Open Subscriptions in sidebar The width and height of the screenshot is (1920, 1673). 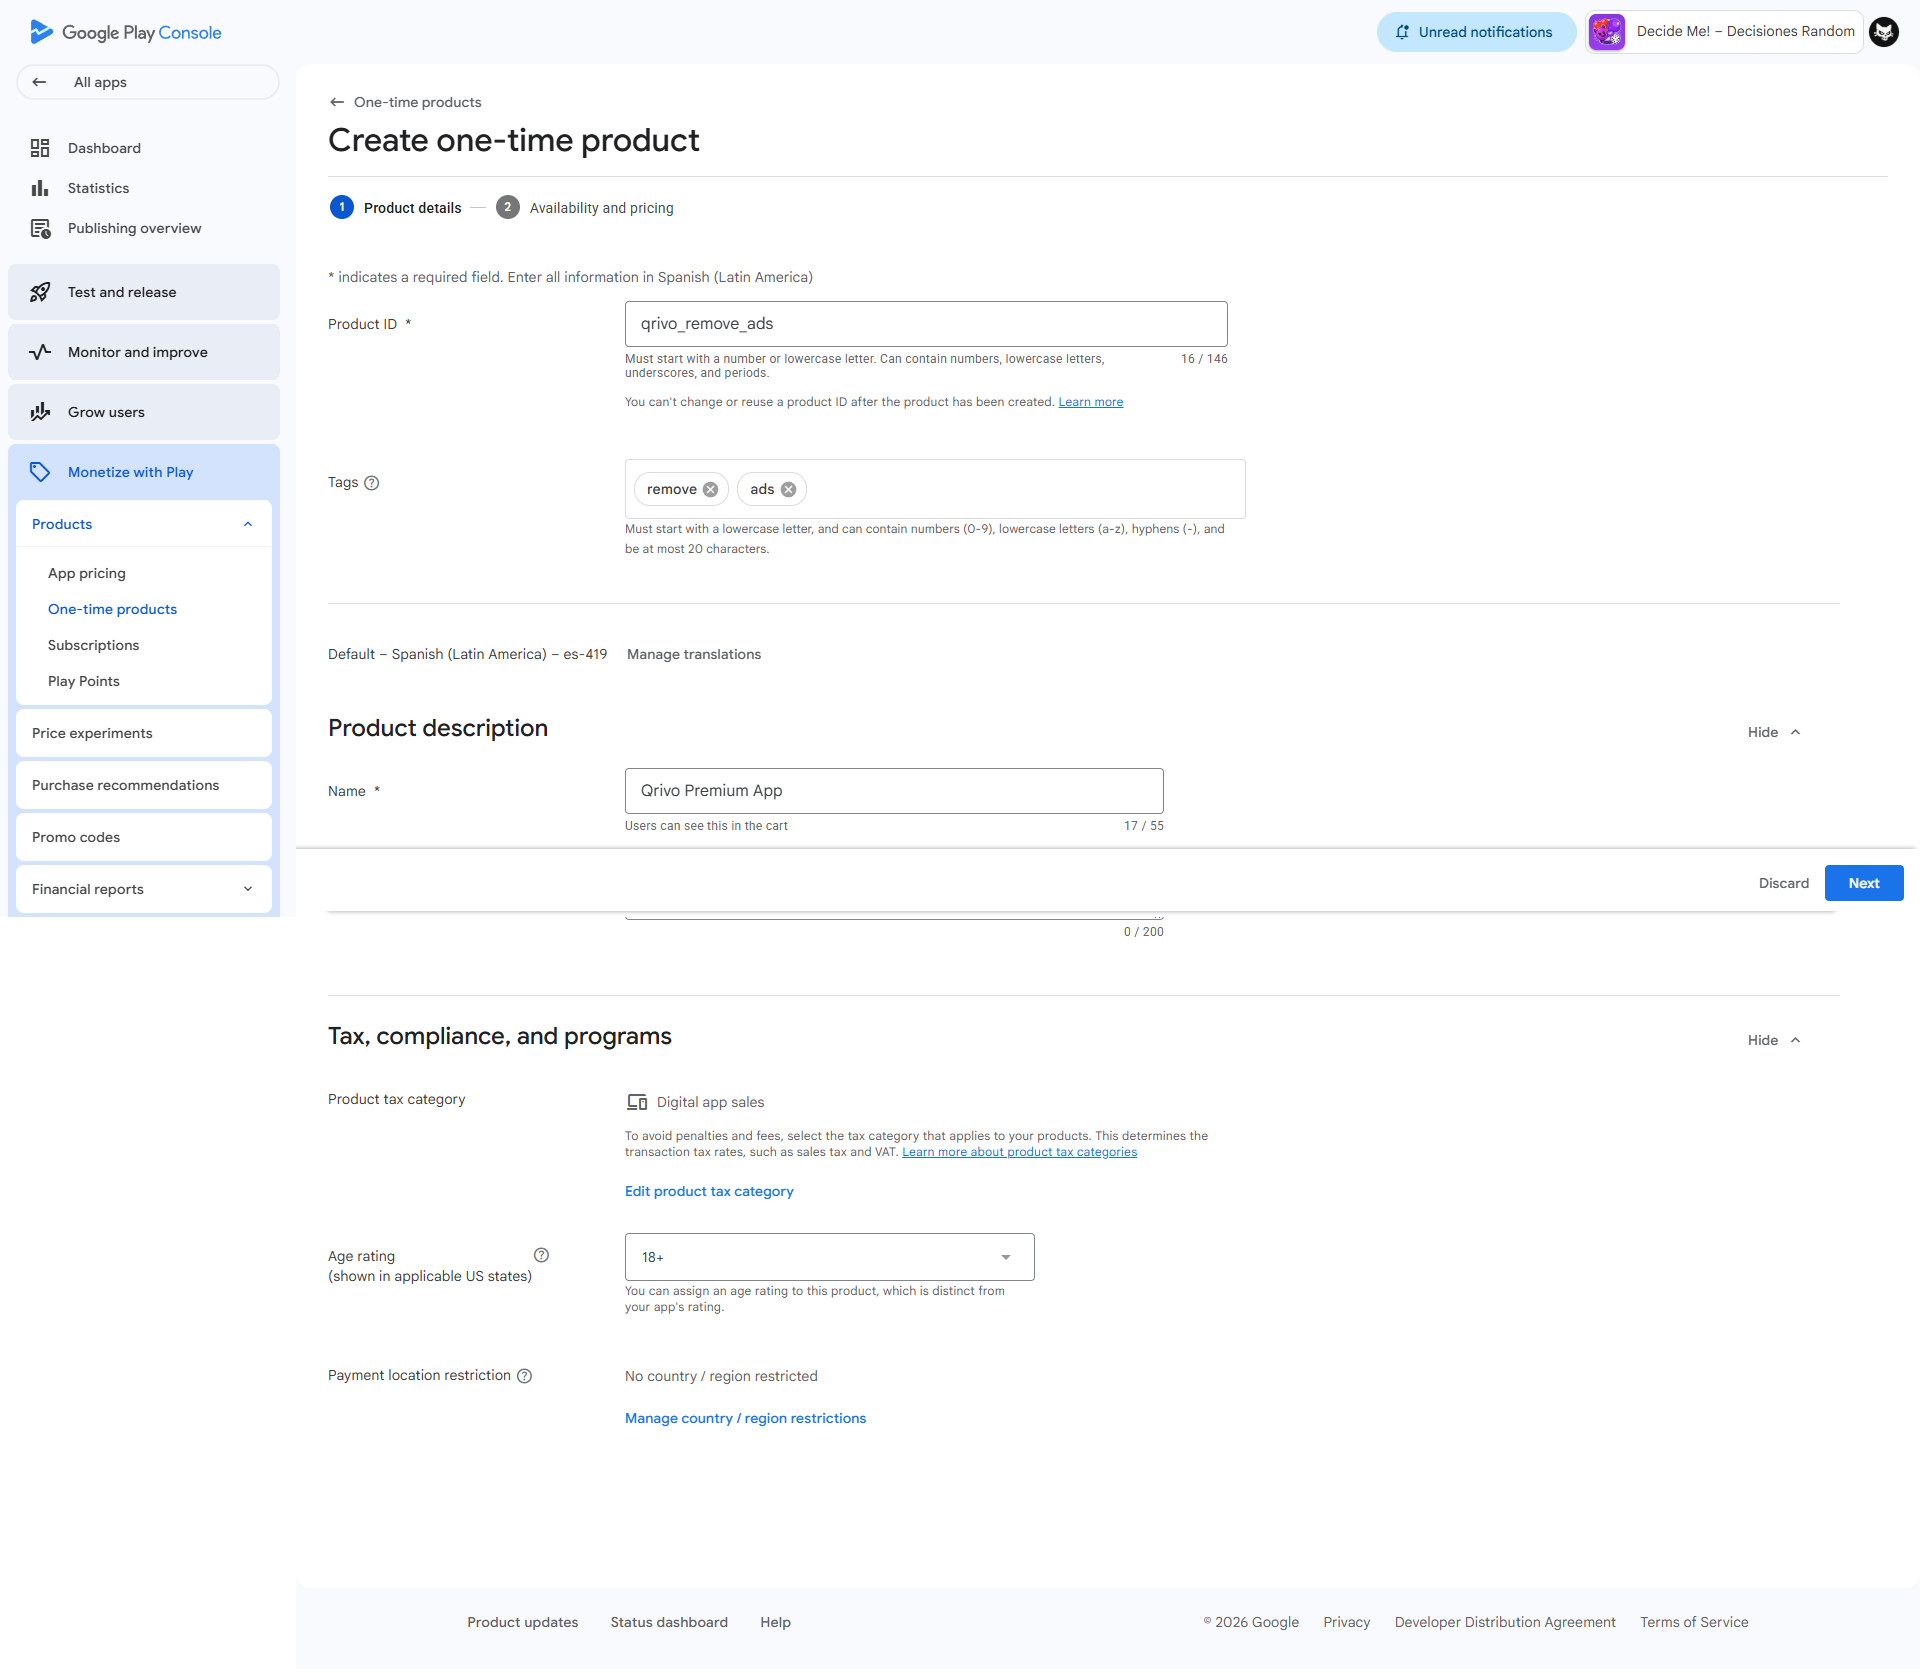tap(93, 645)
